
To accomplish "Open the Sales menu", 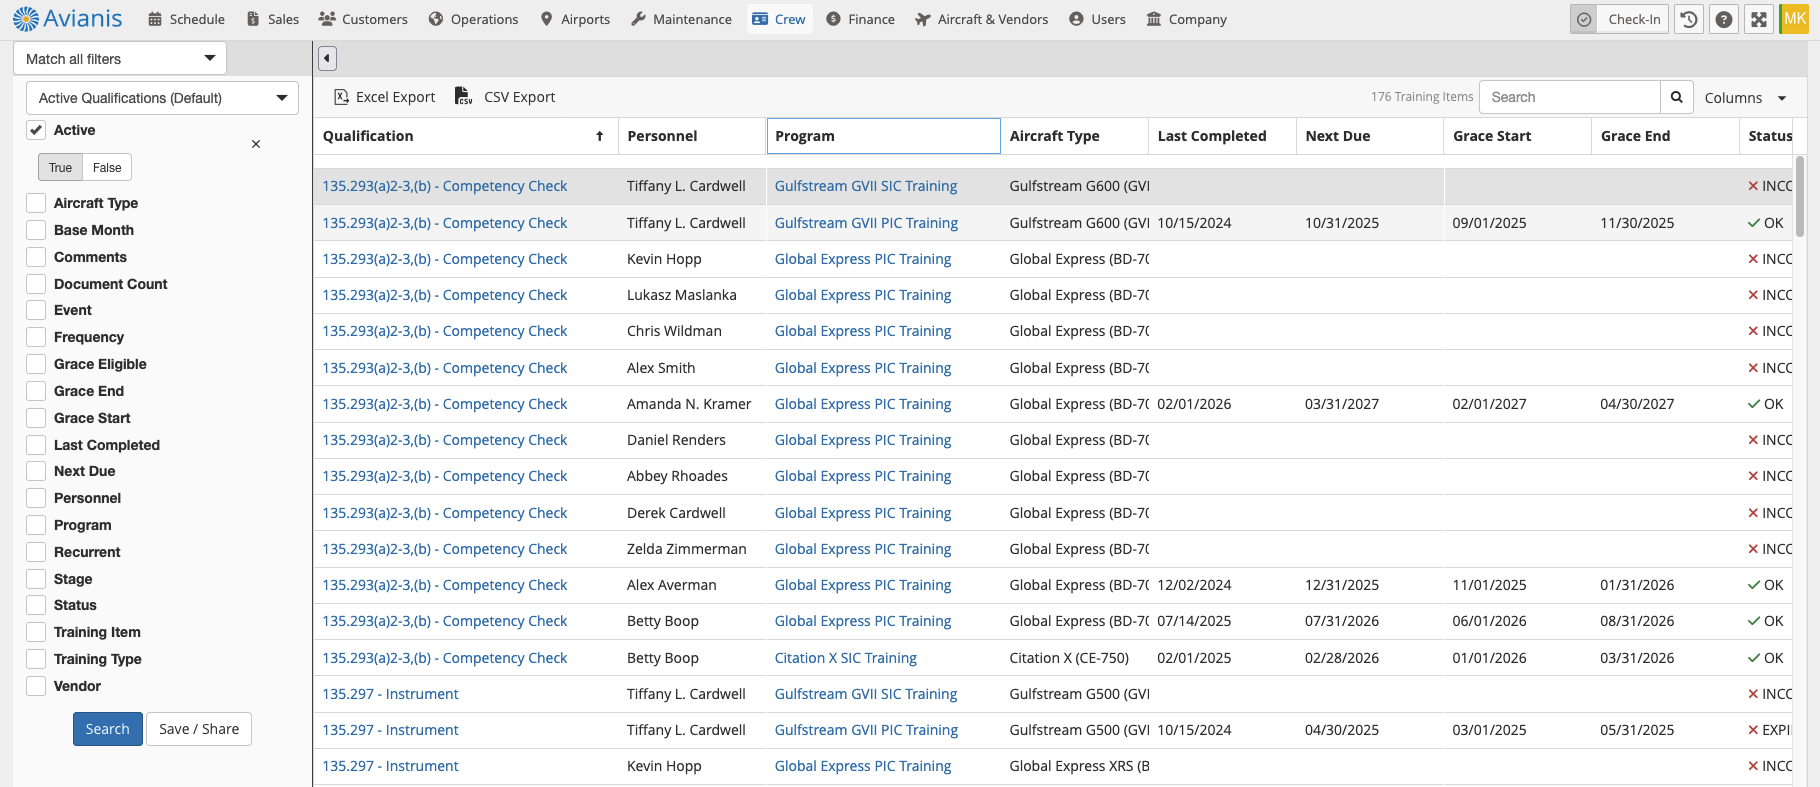I will point(273,19).
